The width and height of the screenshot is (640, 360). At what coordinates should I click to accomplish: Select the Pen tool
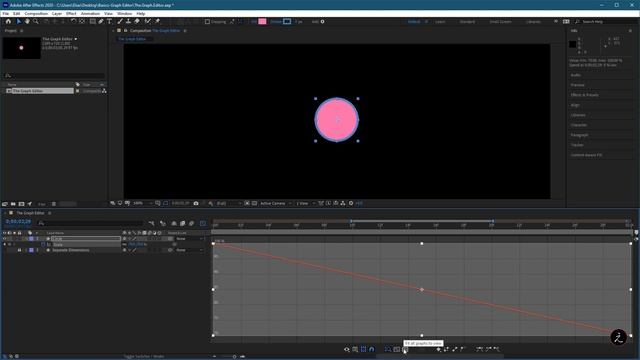click(x=101, y=21)
